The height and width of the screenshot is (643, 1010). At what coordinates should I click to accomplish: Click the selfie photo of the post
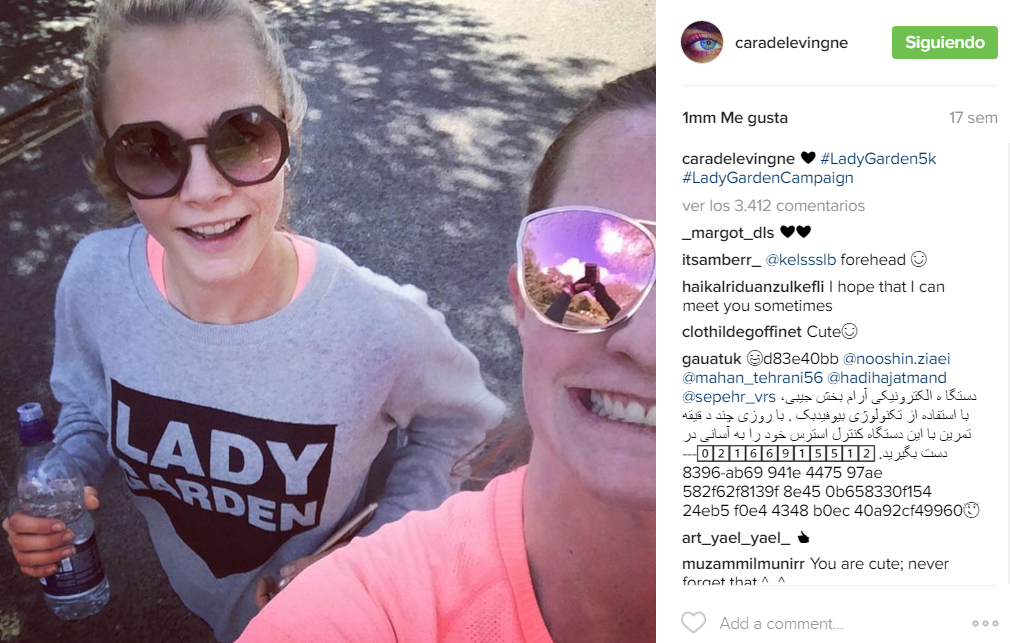328,322
